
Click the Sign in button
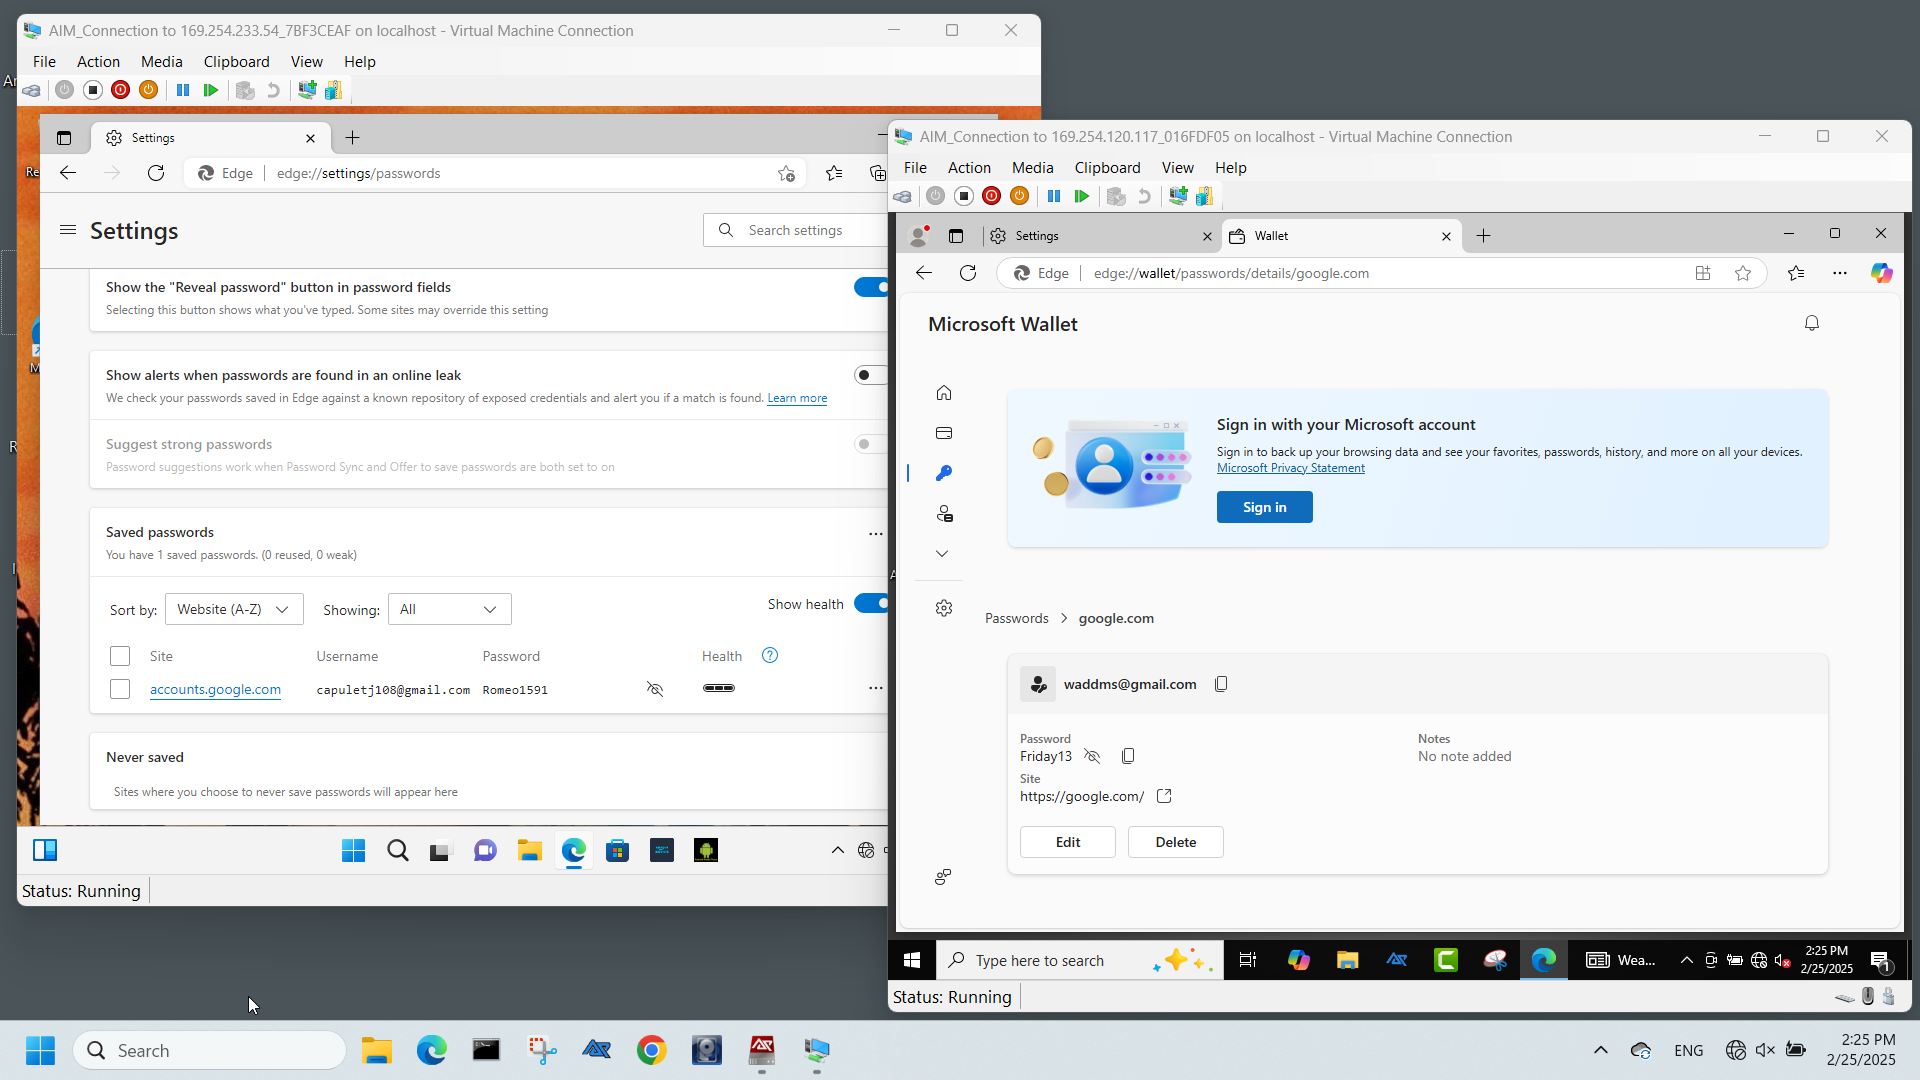tap(1264, 507)
